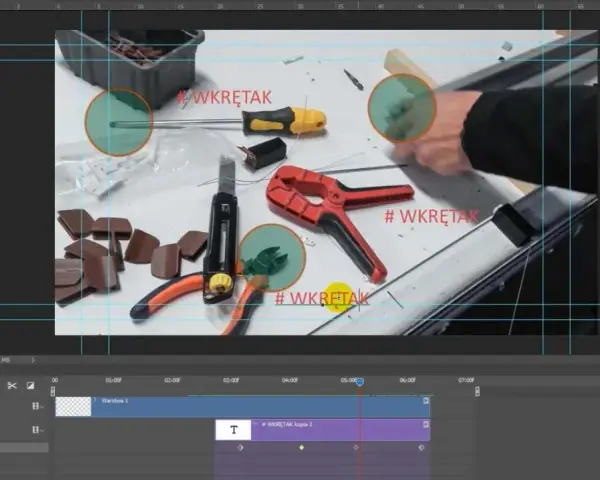Click the motion icon at end of Warstwa 1 clip
The width and height of the screenshot is (600, 480).
coord(426,401)
